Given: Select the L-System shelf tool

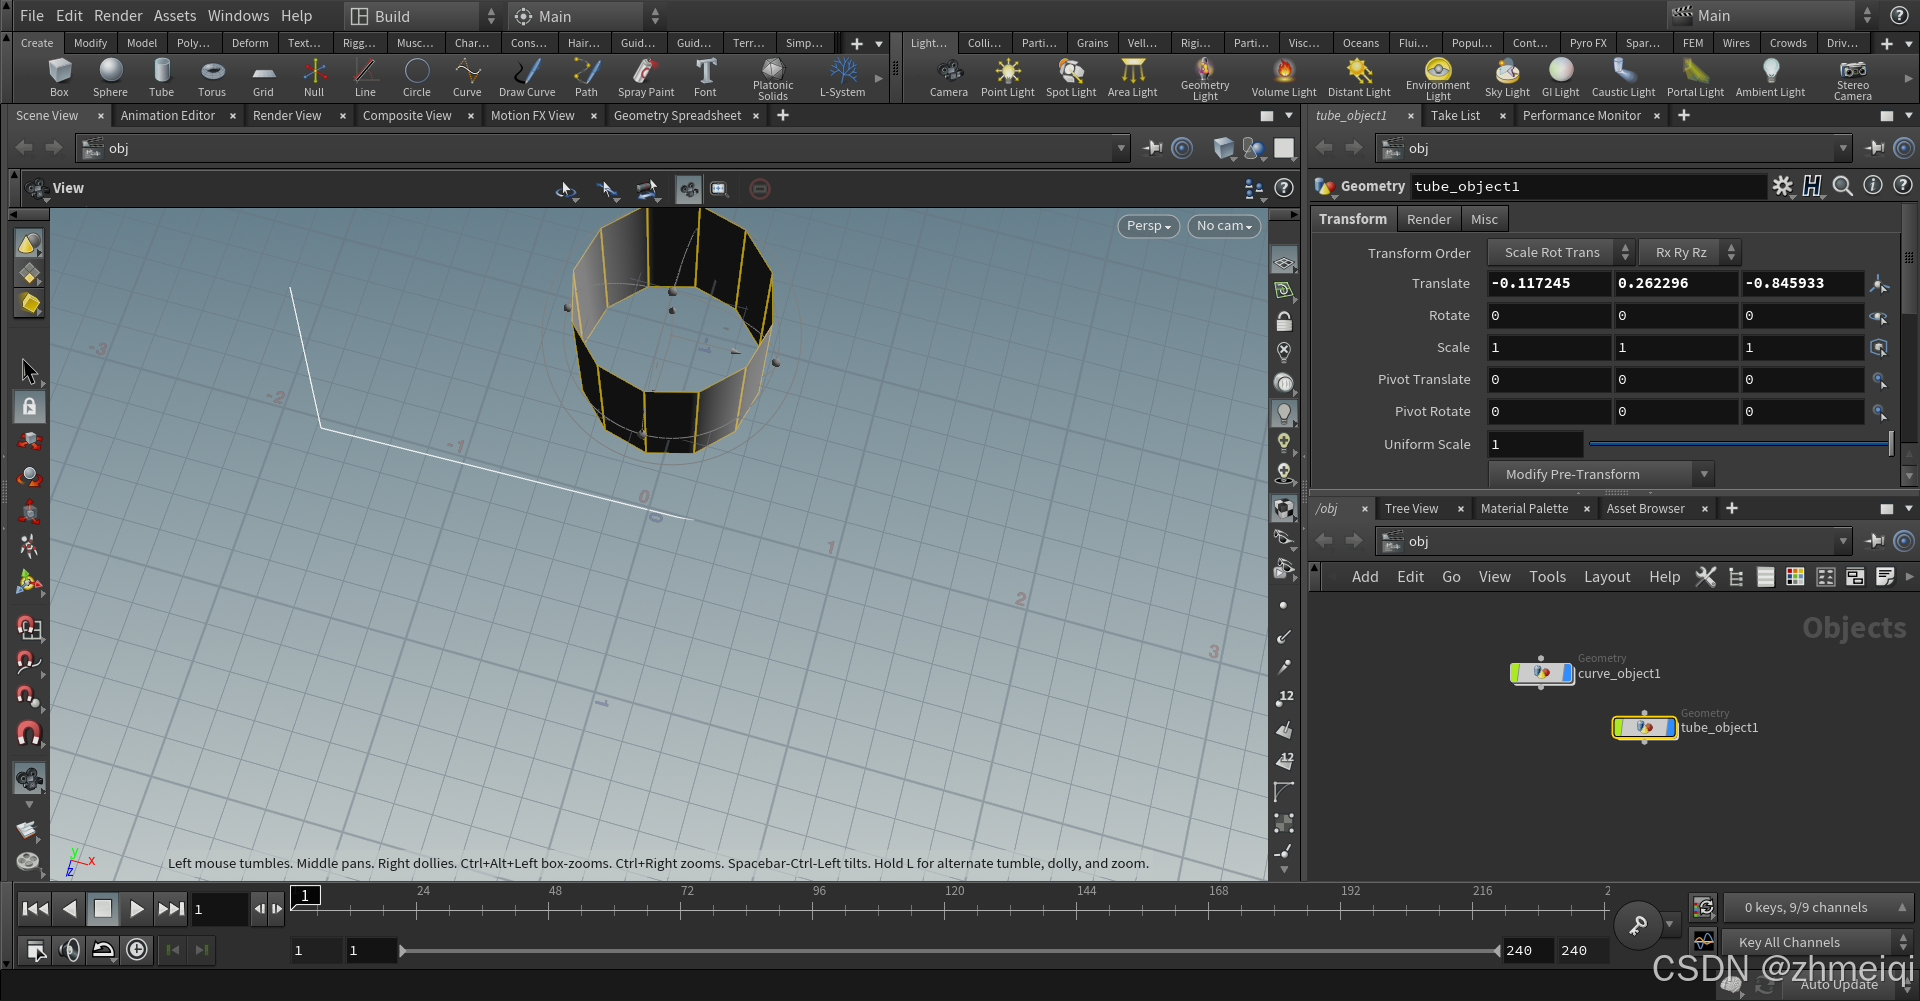Looking at the screenshot, I should coord(842,77).
